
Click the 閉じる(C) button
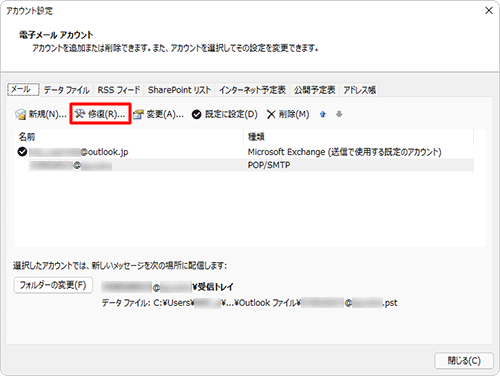click(x=464, y=361)
